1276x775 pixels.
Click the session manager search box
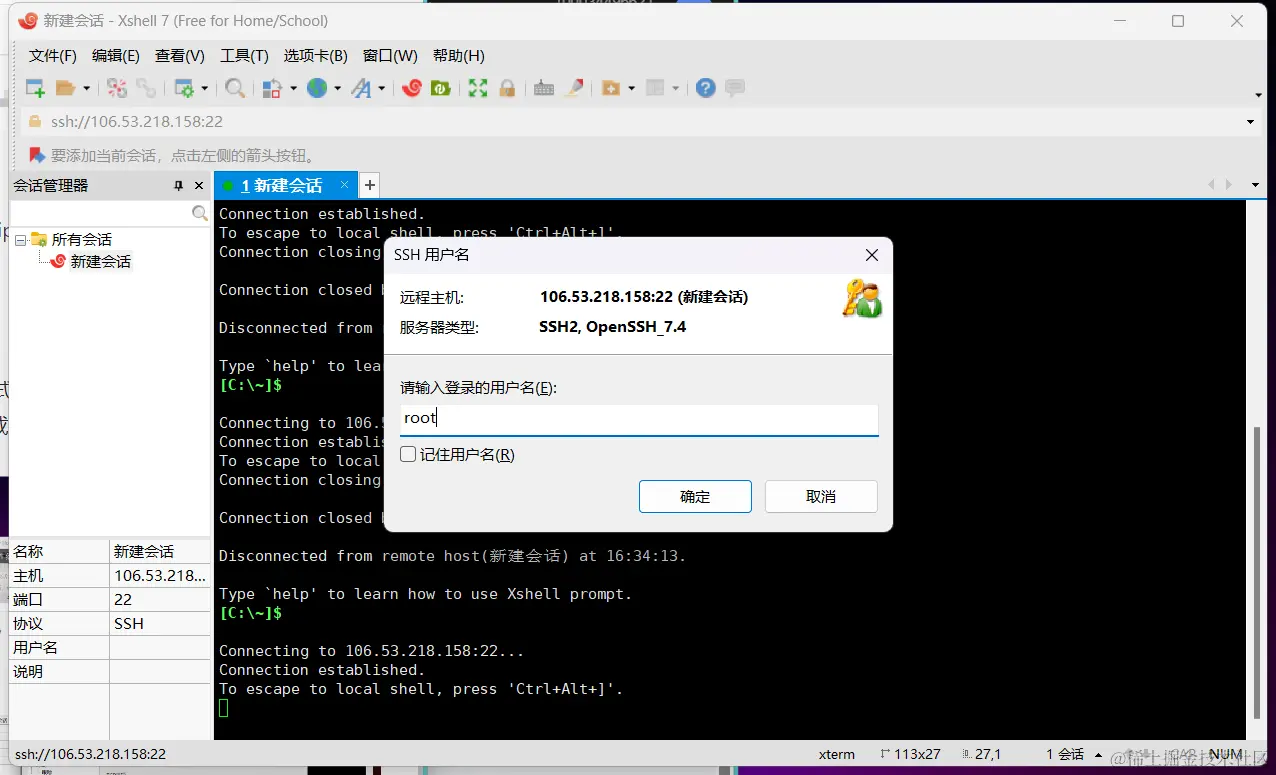point(100,213)
